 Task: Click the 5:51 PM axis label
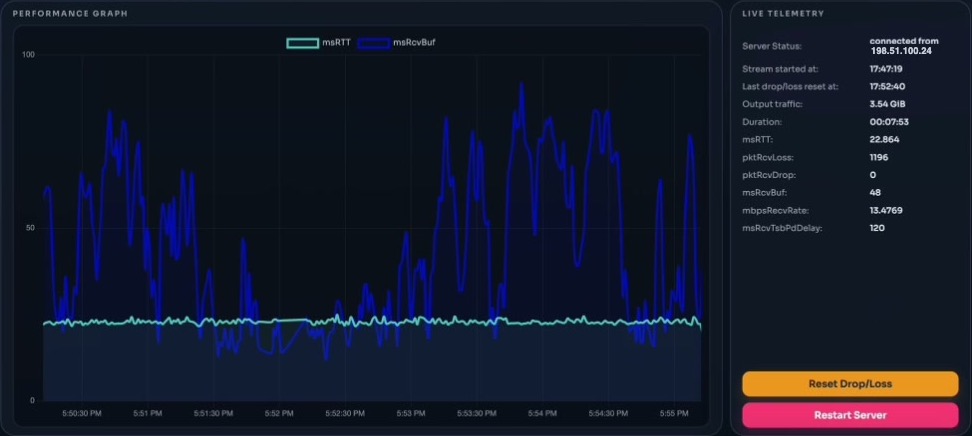point(148,413)
